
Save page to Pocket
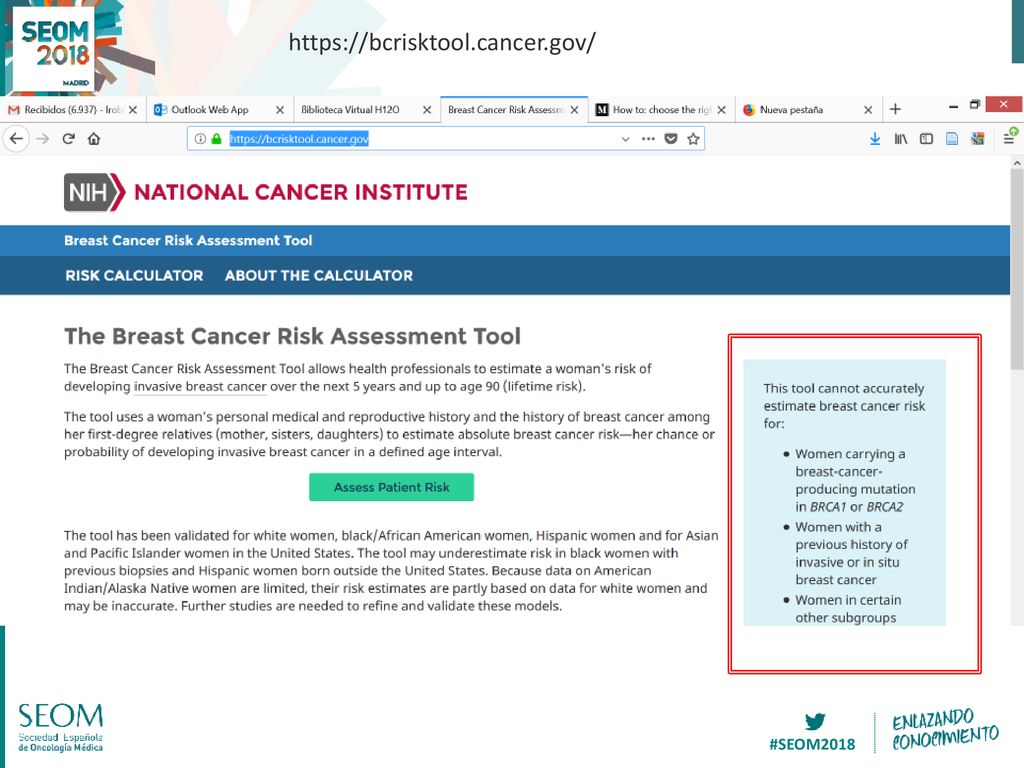(x=671, y=138)
